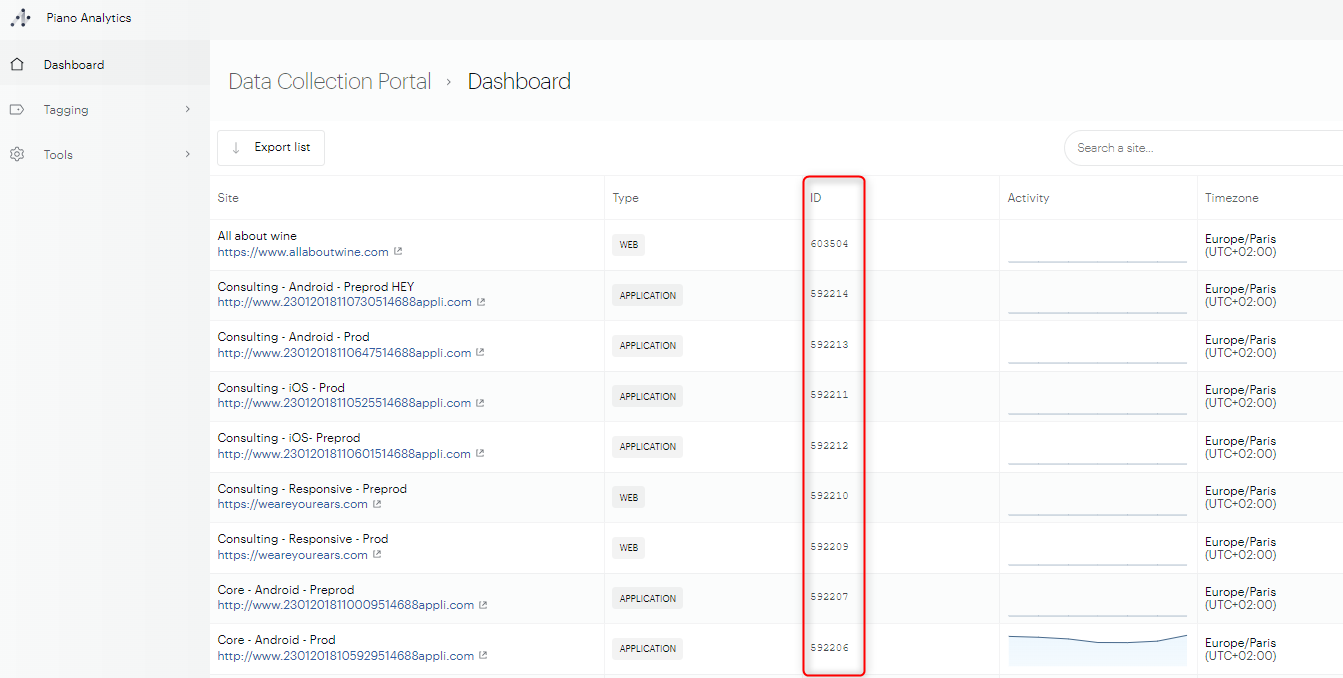Click the download arrow icon on Export list

pos(236,148)
